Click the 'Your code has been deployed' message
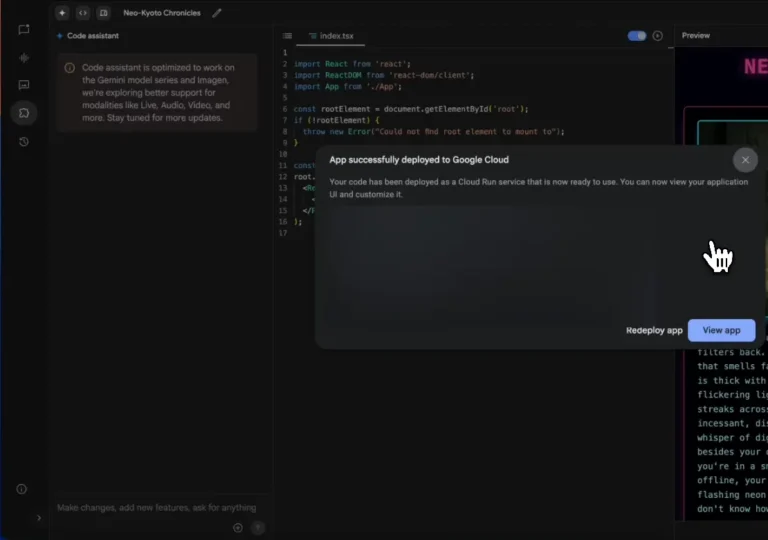 point(539,188)
